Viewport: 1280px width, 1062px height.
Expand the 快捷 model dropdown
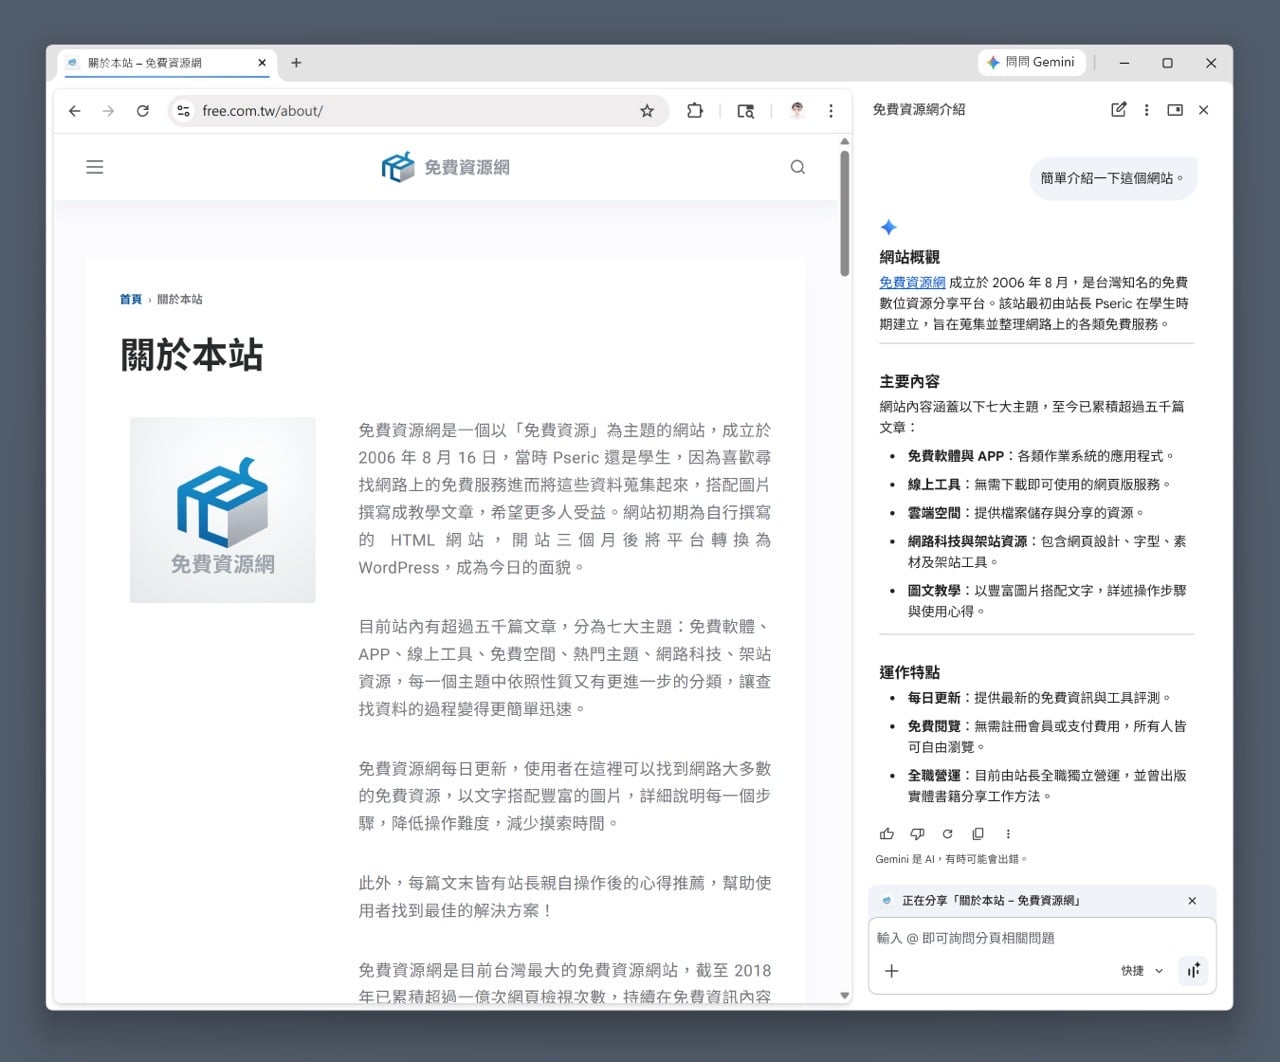click(1142, 970)
